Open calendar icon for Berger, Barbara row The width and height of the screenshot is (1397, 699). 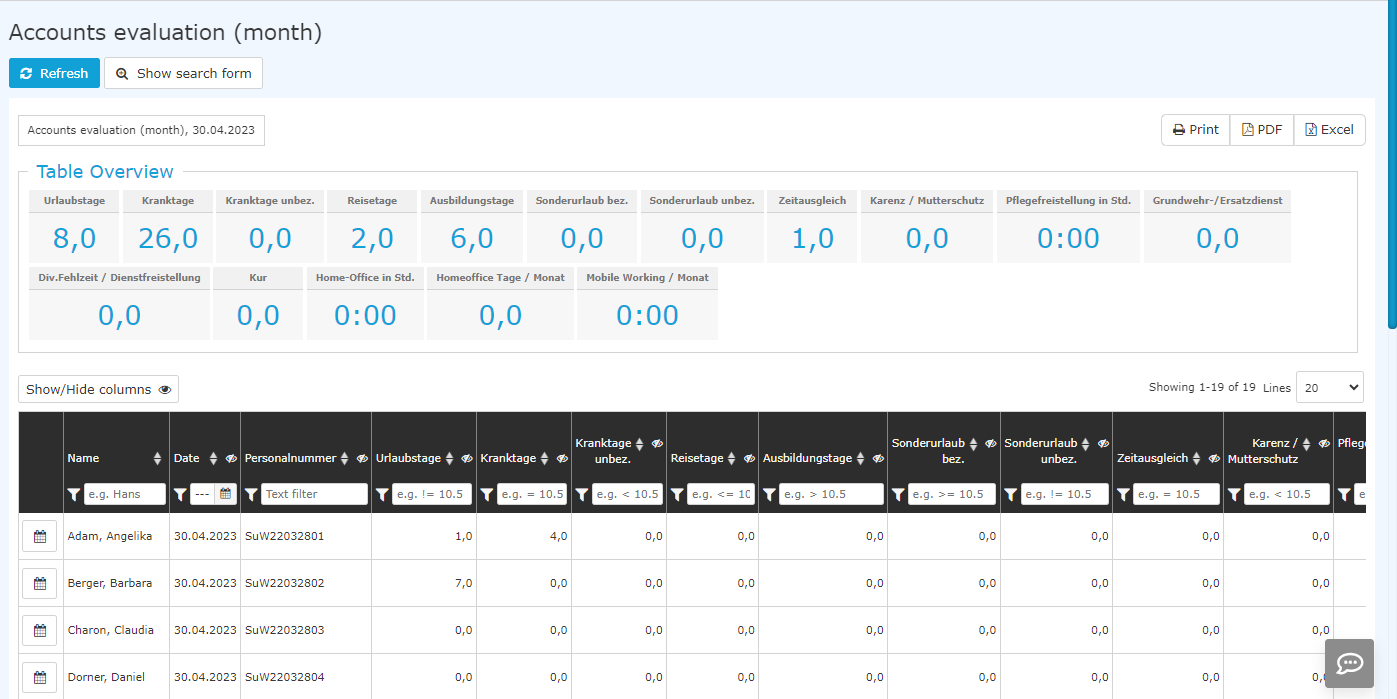tap(40, 583)
